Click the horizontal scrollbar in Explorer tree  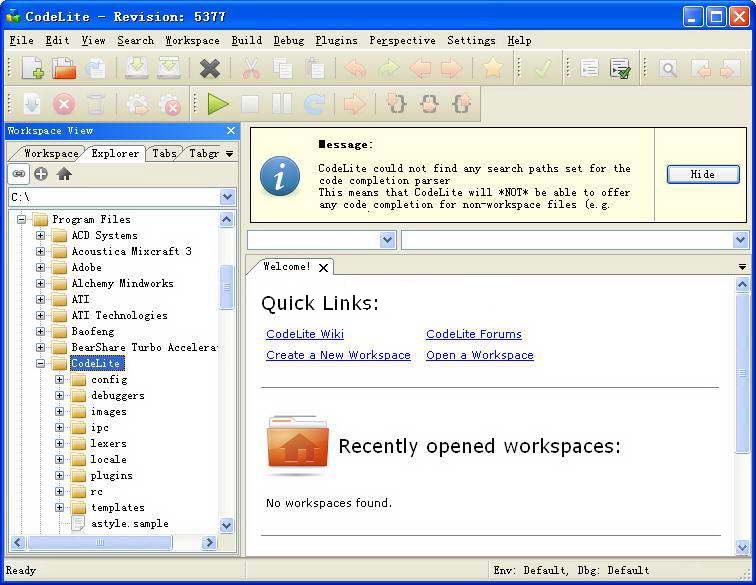pos(100,543)
